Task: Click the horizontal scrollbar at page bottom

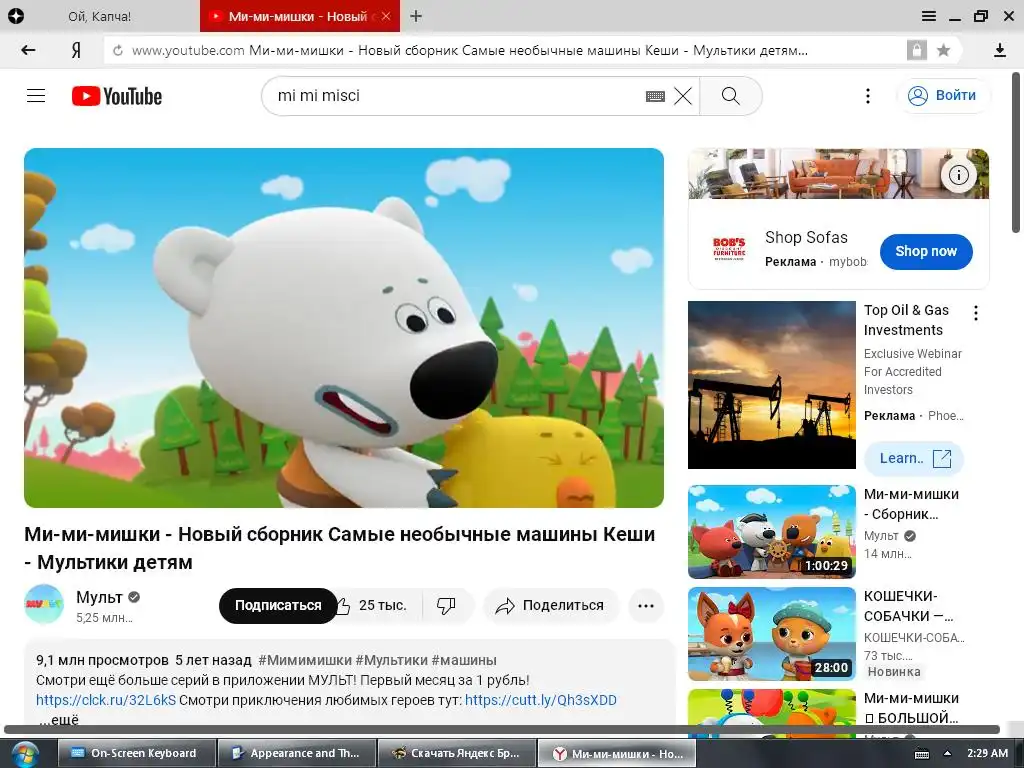Action: 502,729
